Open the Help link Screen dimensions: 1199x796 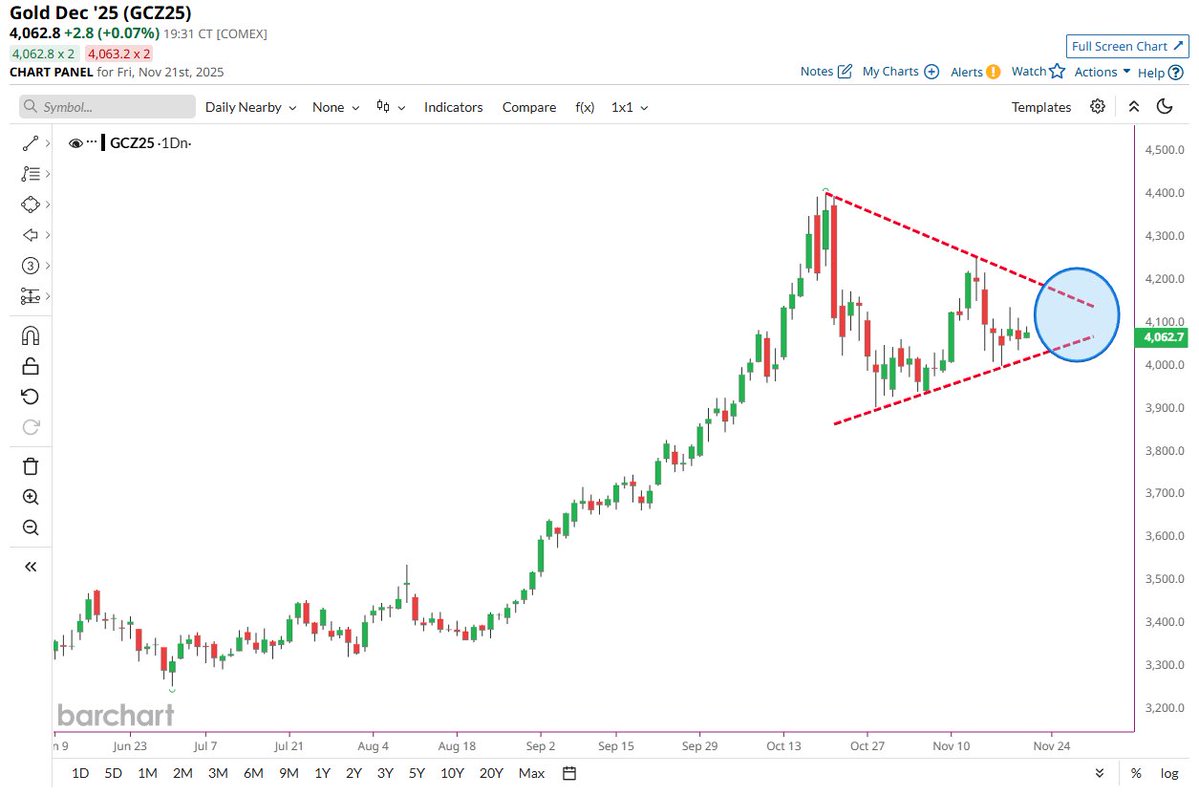click(x=1160, y=73)
